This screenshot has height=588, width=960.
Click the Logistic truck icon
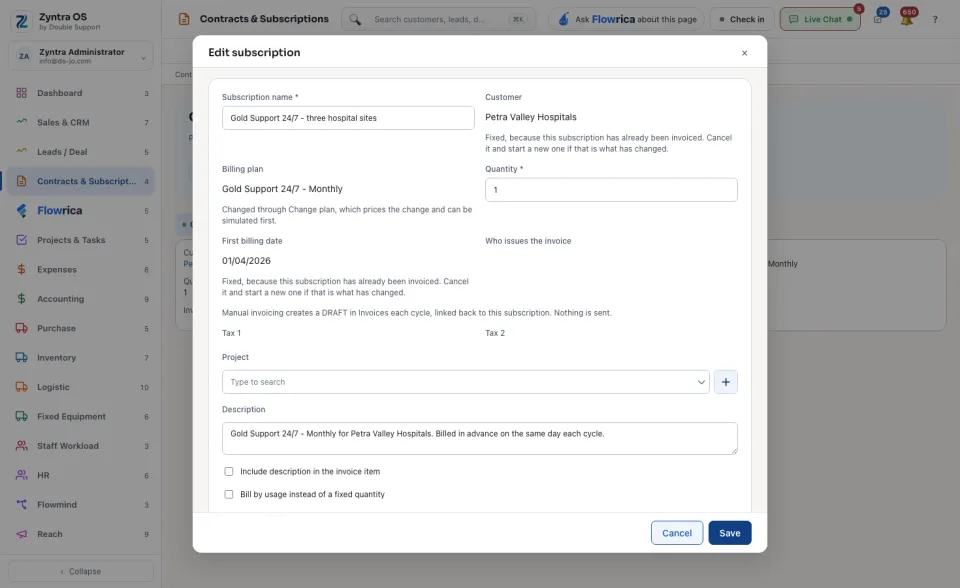(x=21, y=387)
